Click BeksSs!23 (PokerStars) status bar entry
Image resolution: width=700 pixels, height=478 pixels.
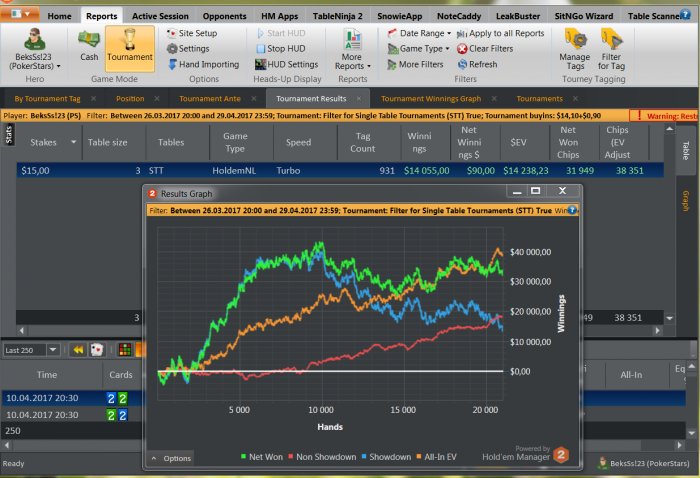(644, 463)
